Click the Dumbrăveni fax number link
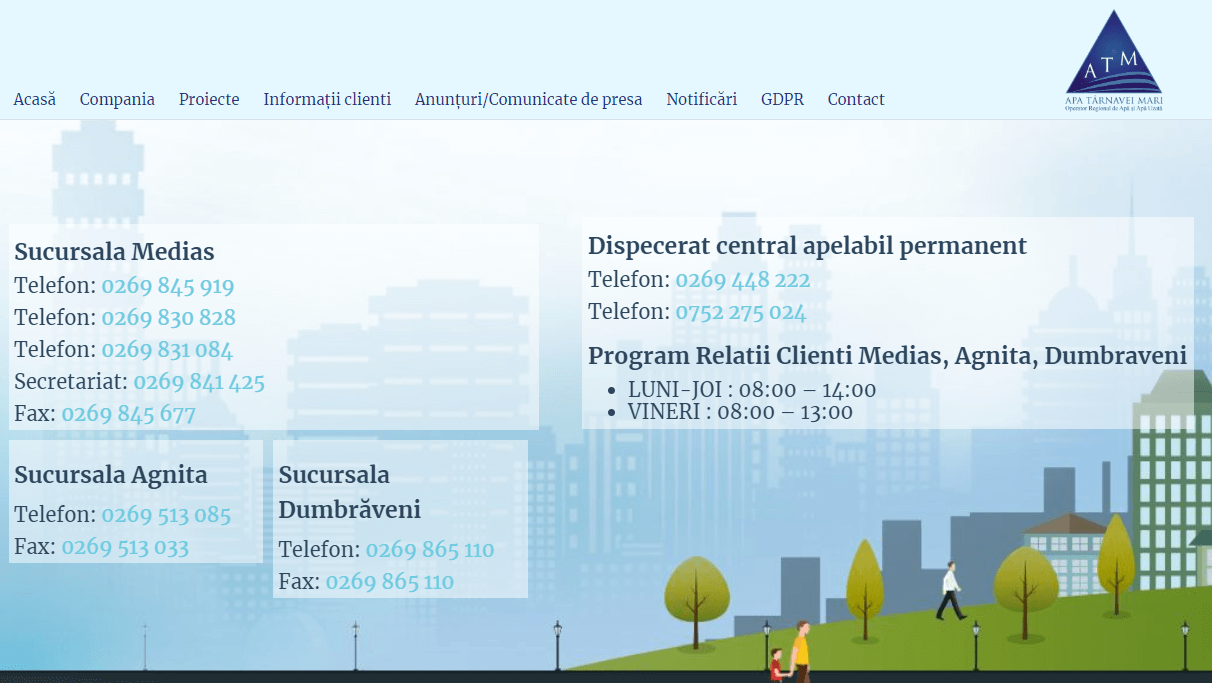 pos(390,582)
